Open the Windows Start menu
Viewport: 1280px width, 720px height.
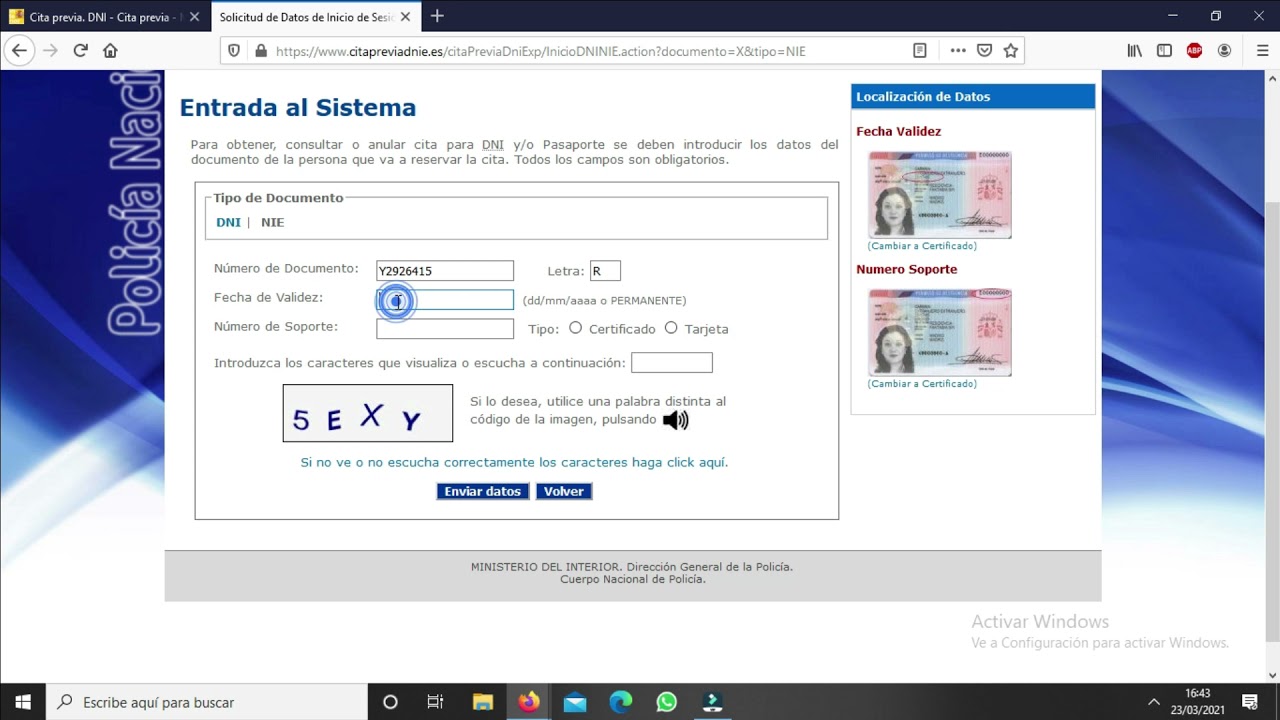tap(23, 702)
